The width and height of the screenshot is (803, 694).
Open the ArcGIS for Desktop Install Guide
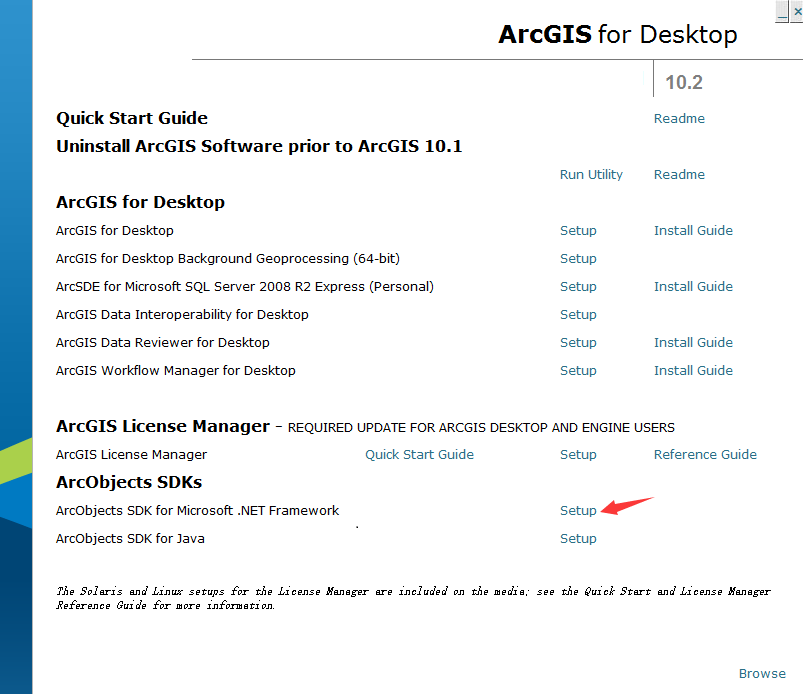[x=693, y=230]
